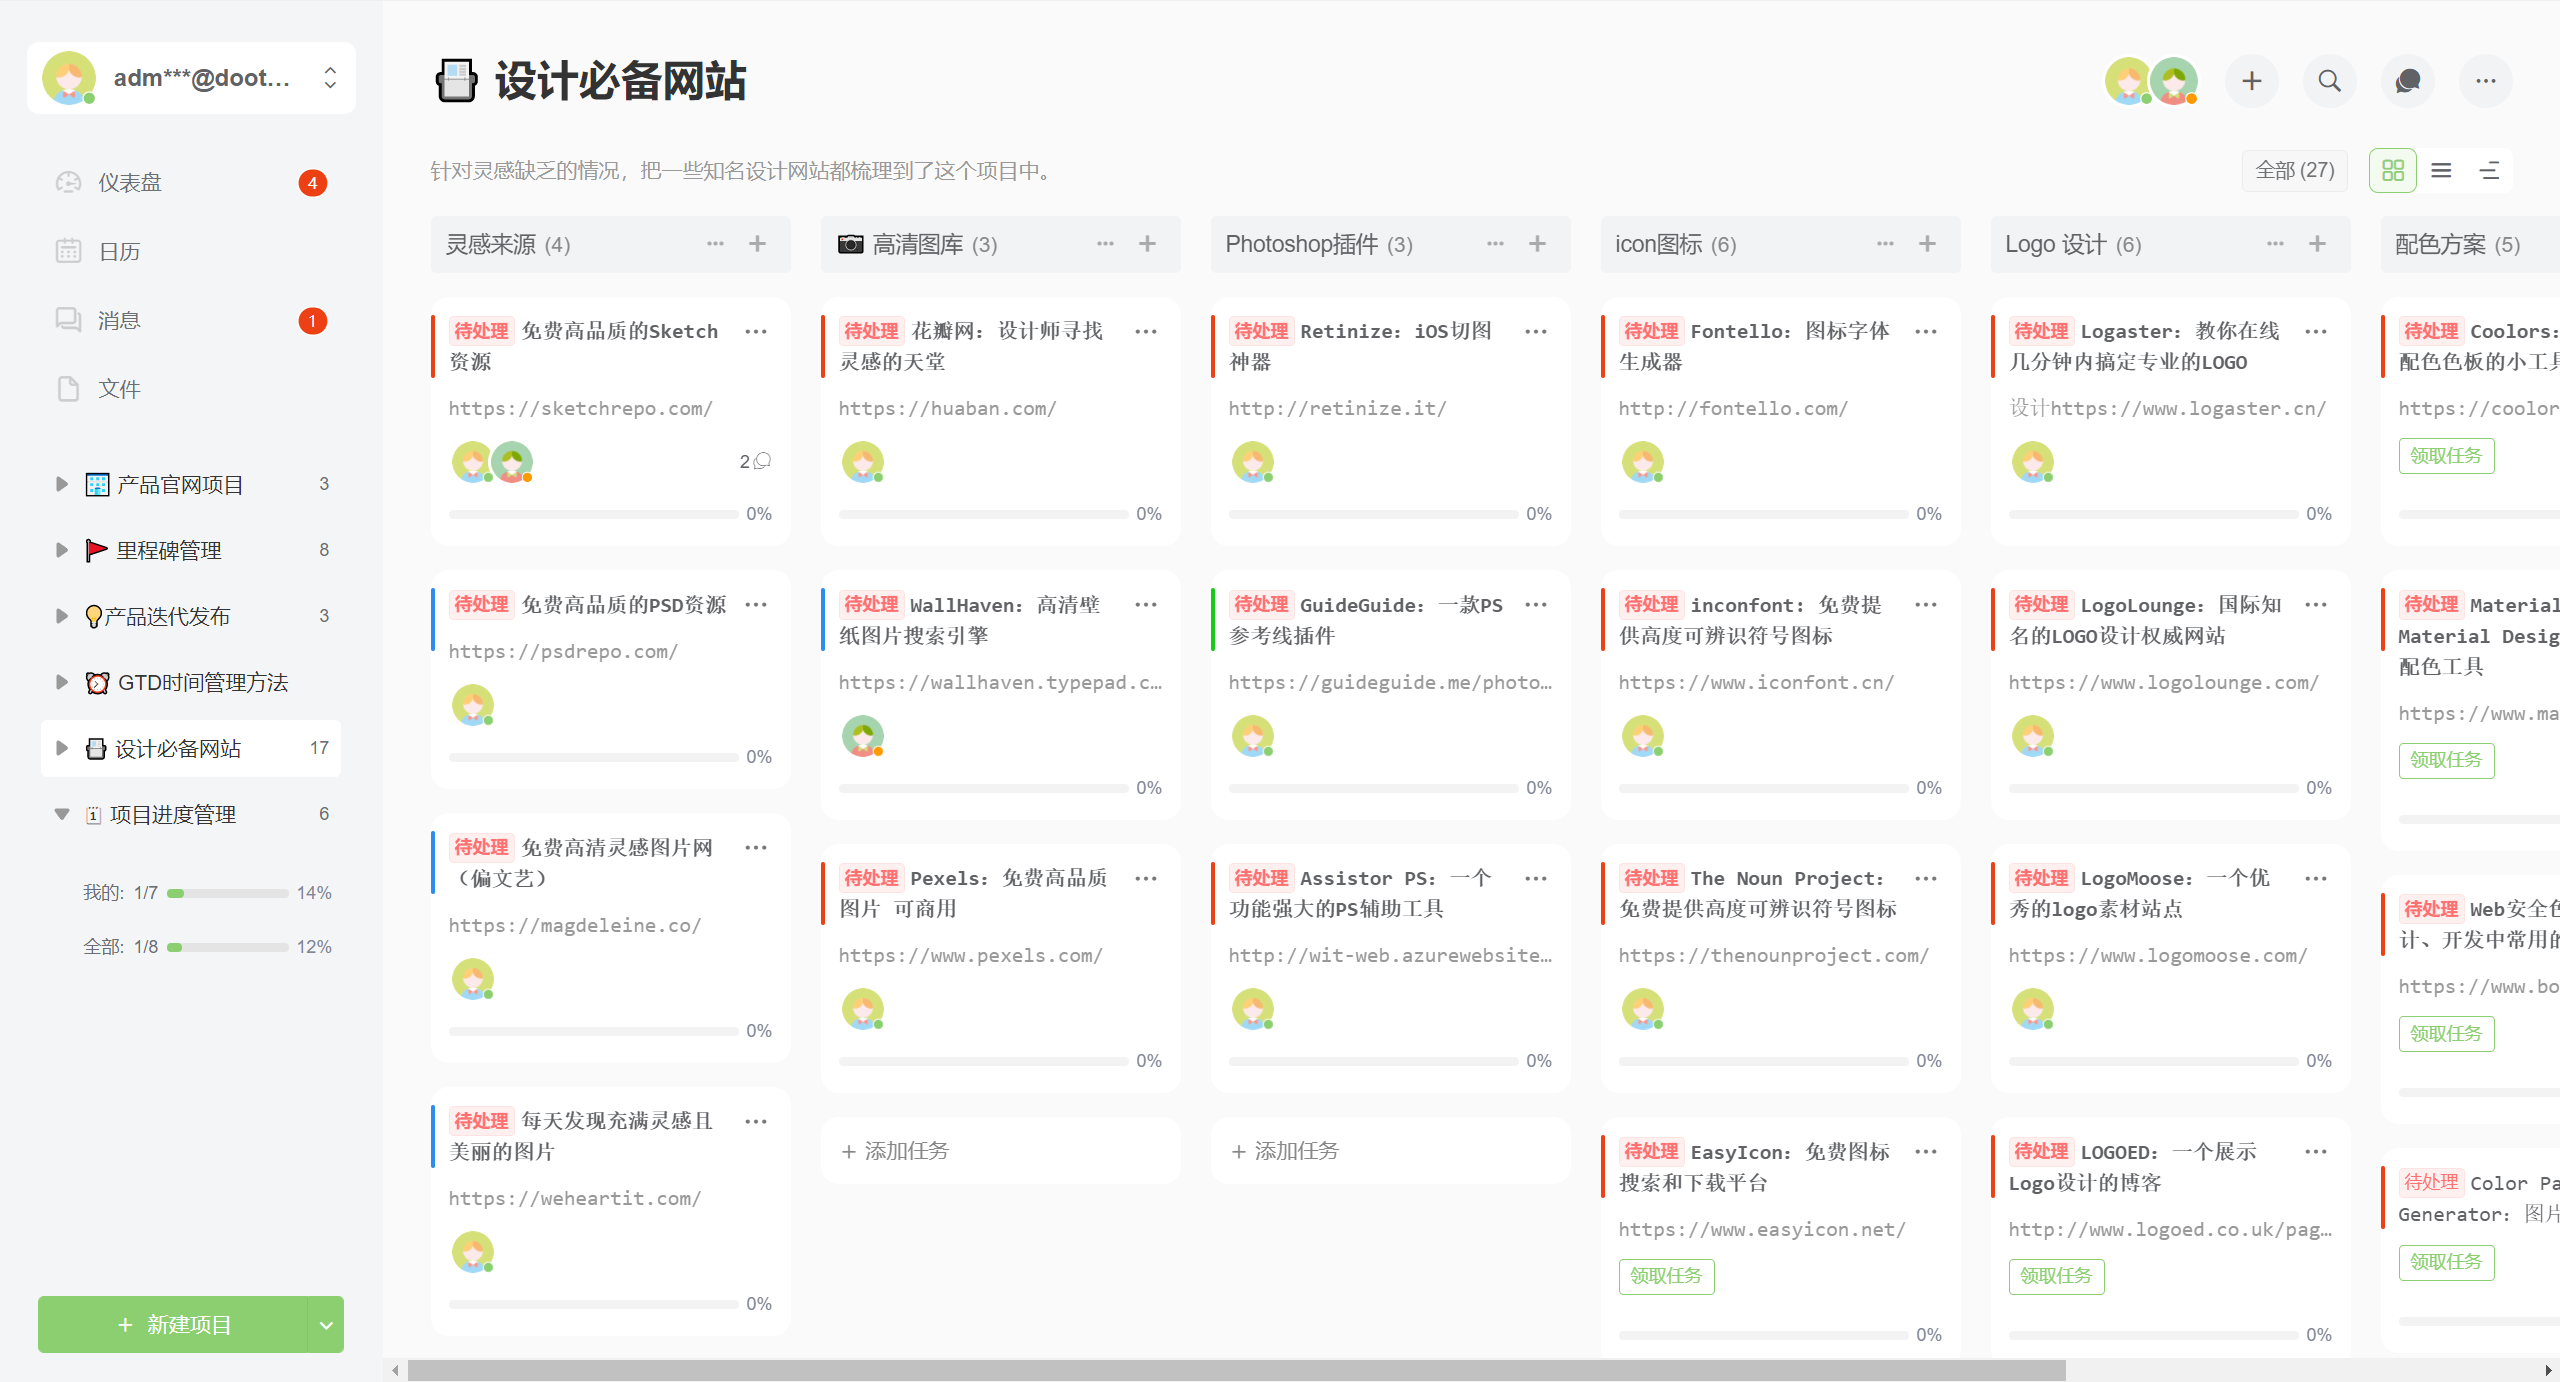Click comment count icon on Sketch card
This screenshot has width=2560, height=1382.
tap(761, 461)
